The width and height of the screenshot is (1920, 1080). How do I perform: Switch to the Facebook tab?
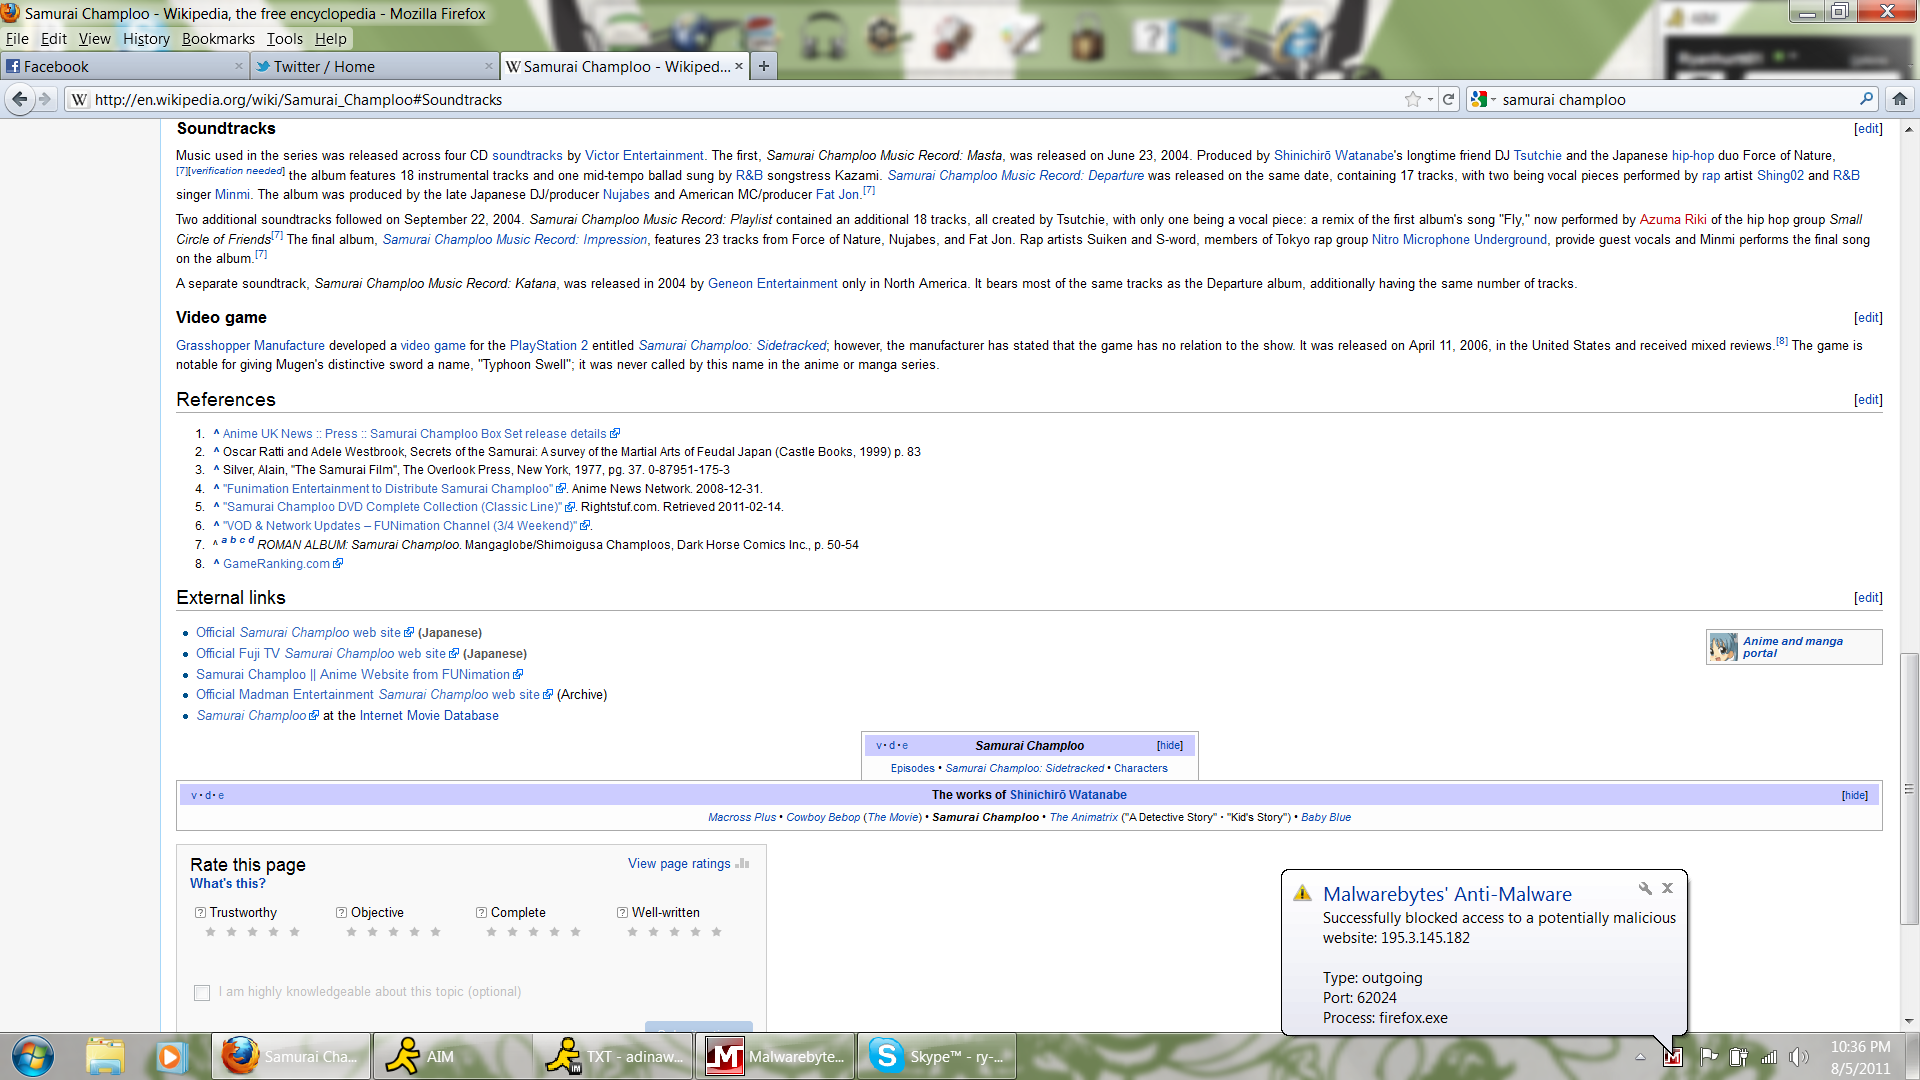click(x=124, y=66)
